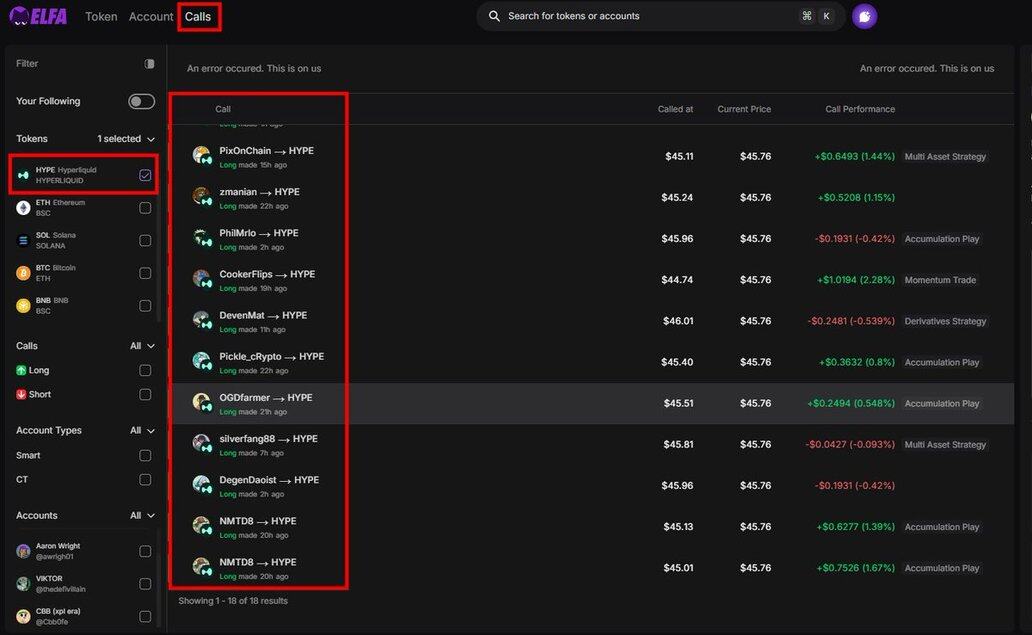Image resolution: width=1032 pixels, height=635 pixels.
Task: Expand the Tokens 1 selected dropdown
Action: pos(126,139)
